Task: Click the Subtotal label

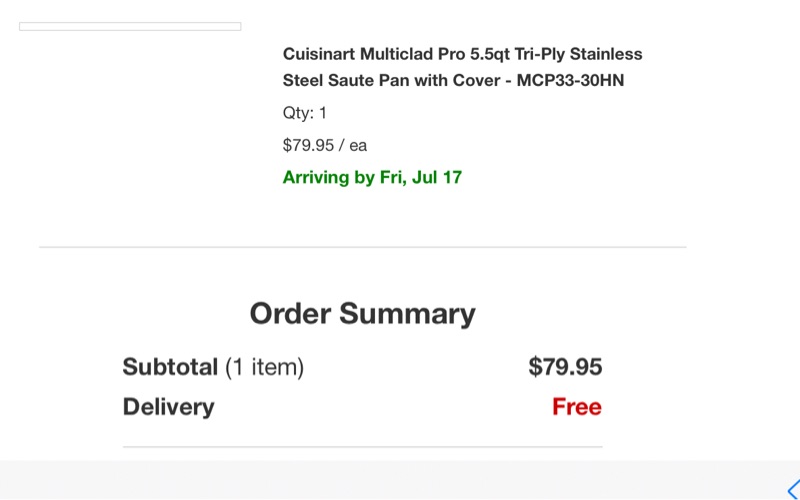Action: (170, 367)
